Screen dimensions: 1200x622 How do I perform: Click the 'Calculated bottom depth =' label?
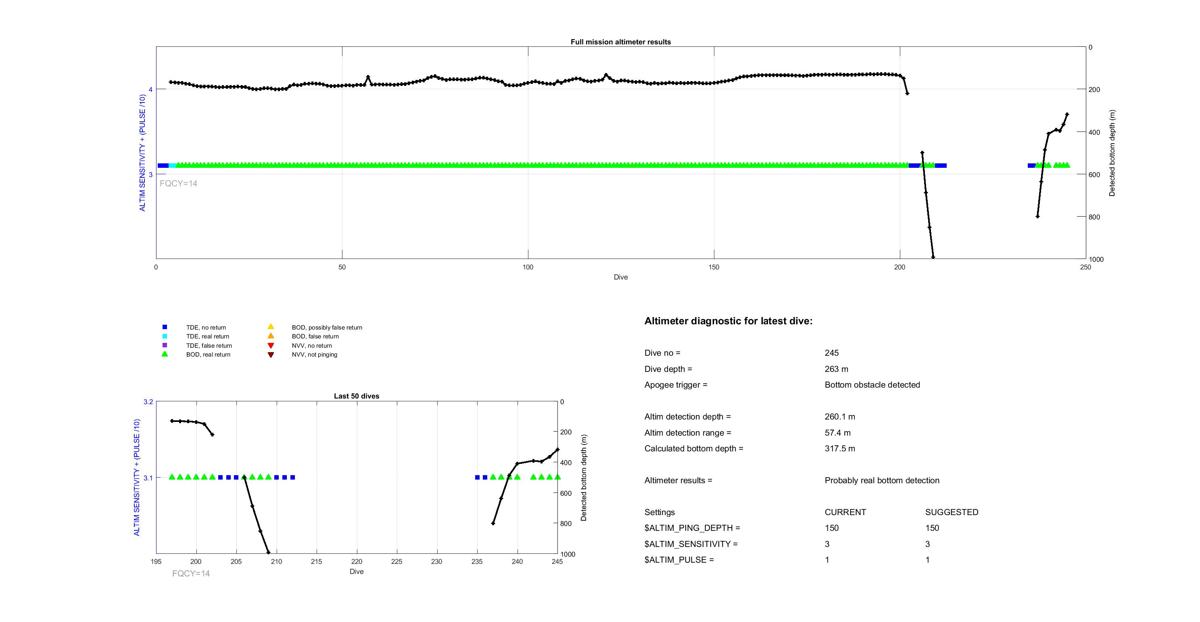pos(694,449)
